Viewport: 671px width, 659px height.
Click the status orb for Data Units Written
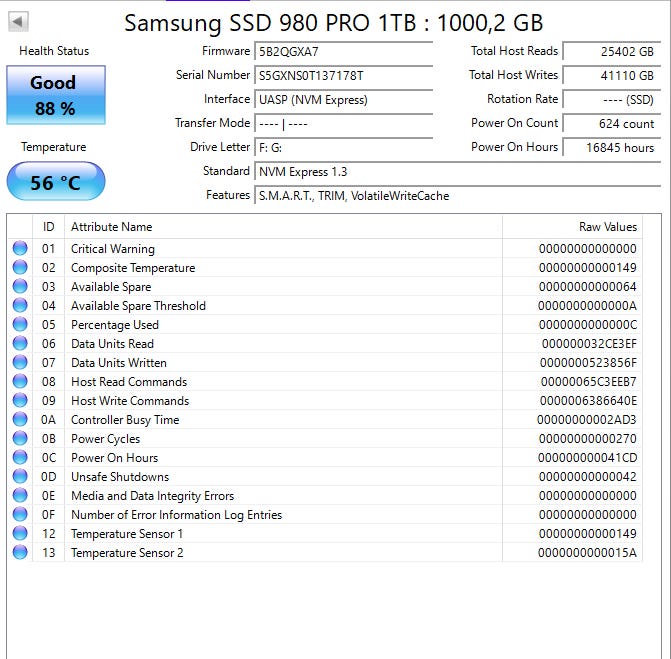click(x=20, y=362)
